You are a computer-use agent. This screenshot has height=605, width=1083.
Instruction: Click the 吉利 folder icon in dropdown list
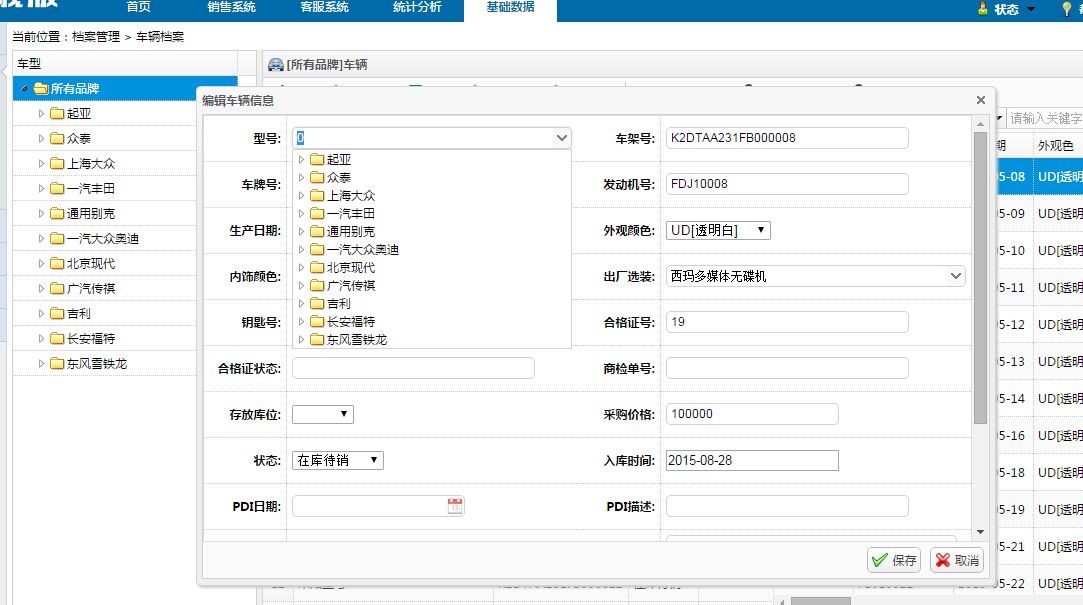tap(317, 304)
